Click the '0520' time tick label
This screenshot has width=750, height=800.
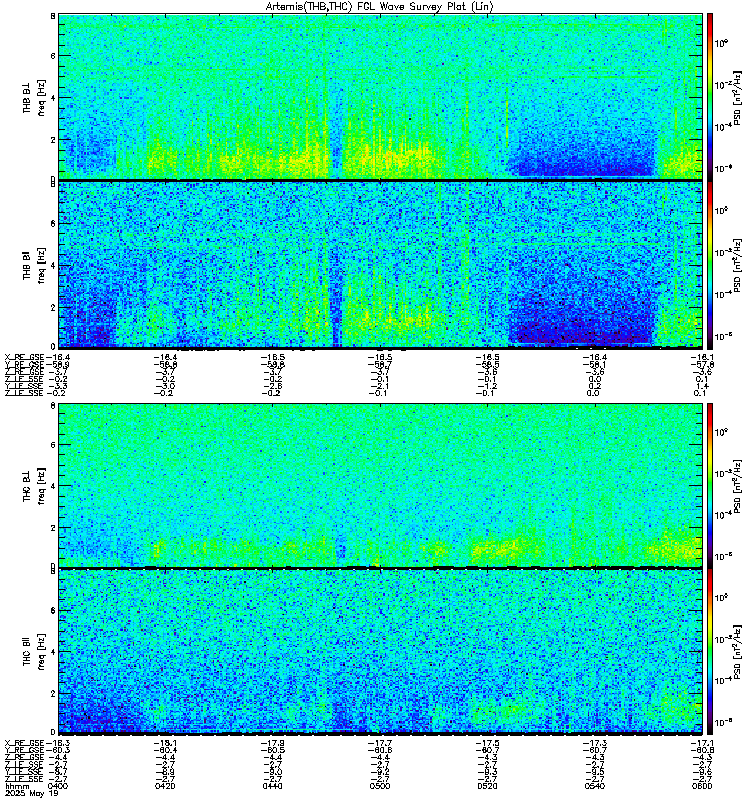pos(487,786)
